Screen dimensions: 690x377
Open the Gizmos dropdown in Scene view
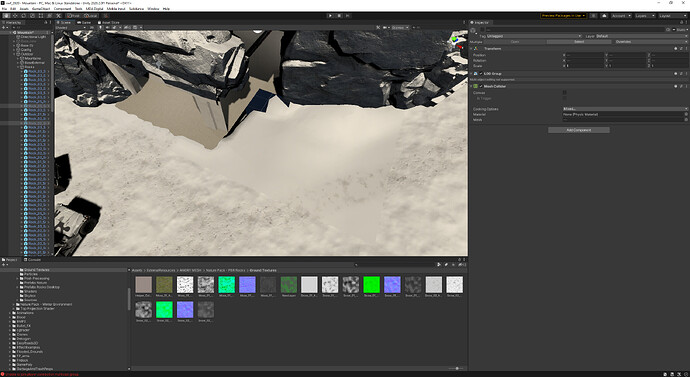[x=400, y=27]
